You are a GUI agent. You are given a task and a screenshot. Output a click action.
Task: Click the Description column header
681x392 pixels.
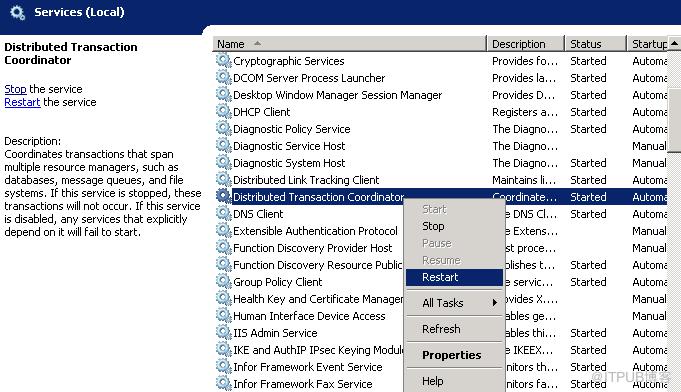(x=526, y=44)
